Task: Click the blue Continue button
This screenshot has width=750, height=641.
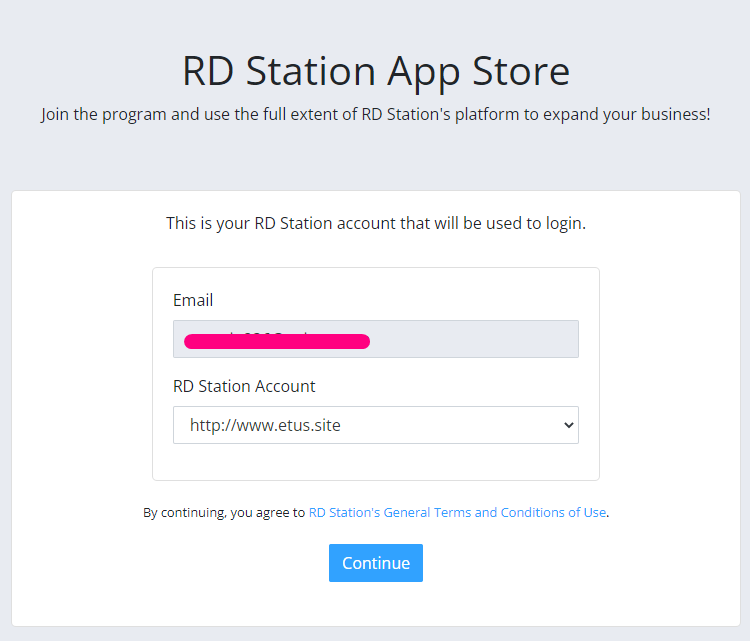Action: (x=375, y=563)
